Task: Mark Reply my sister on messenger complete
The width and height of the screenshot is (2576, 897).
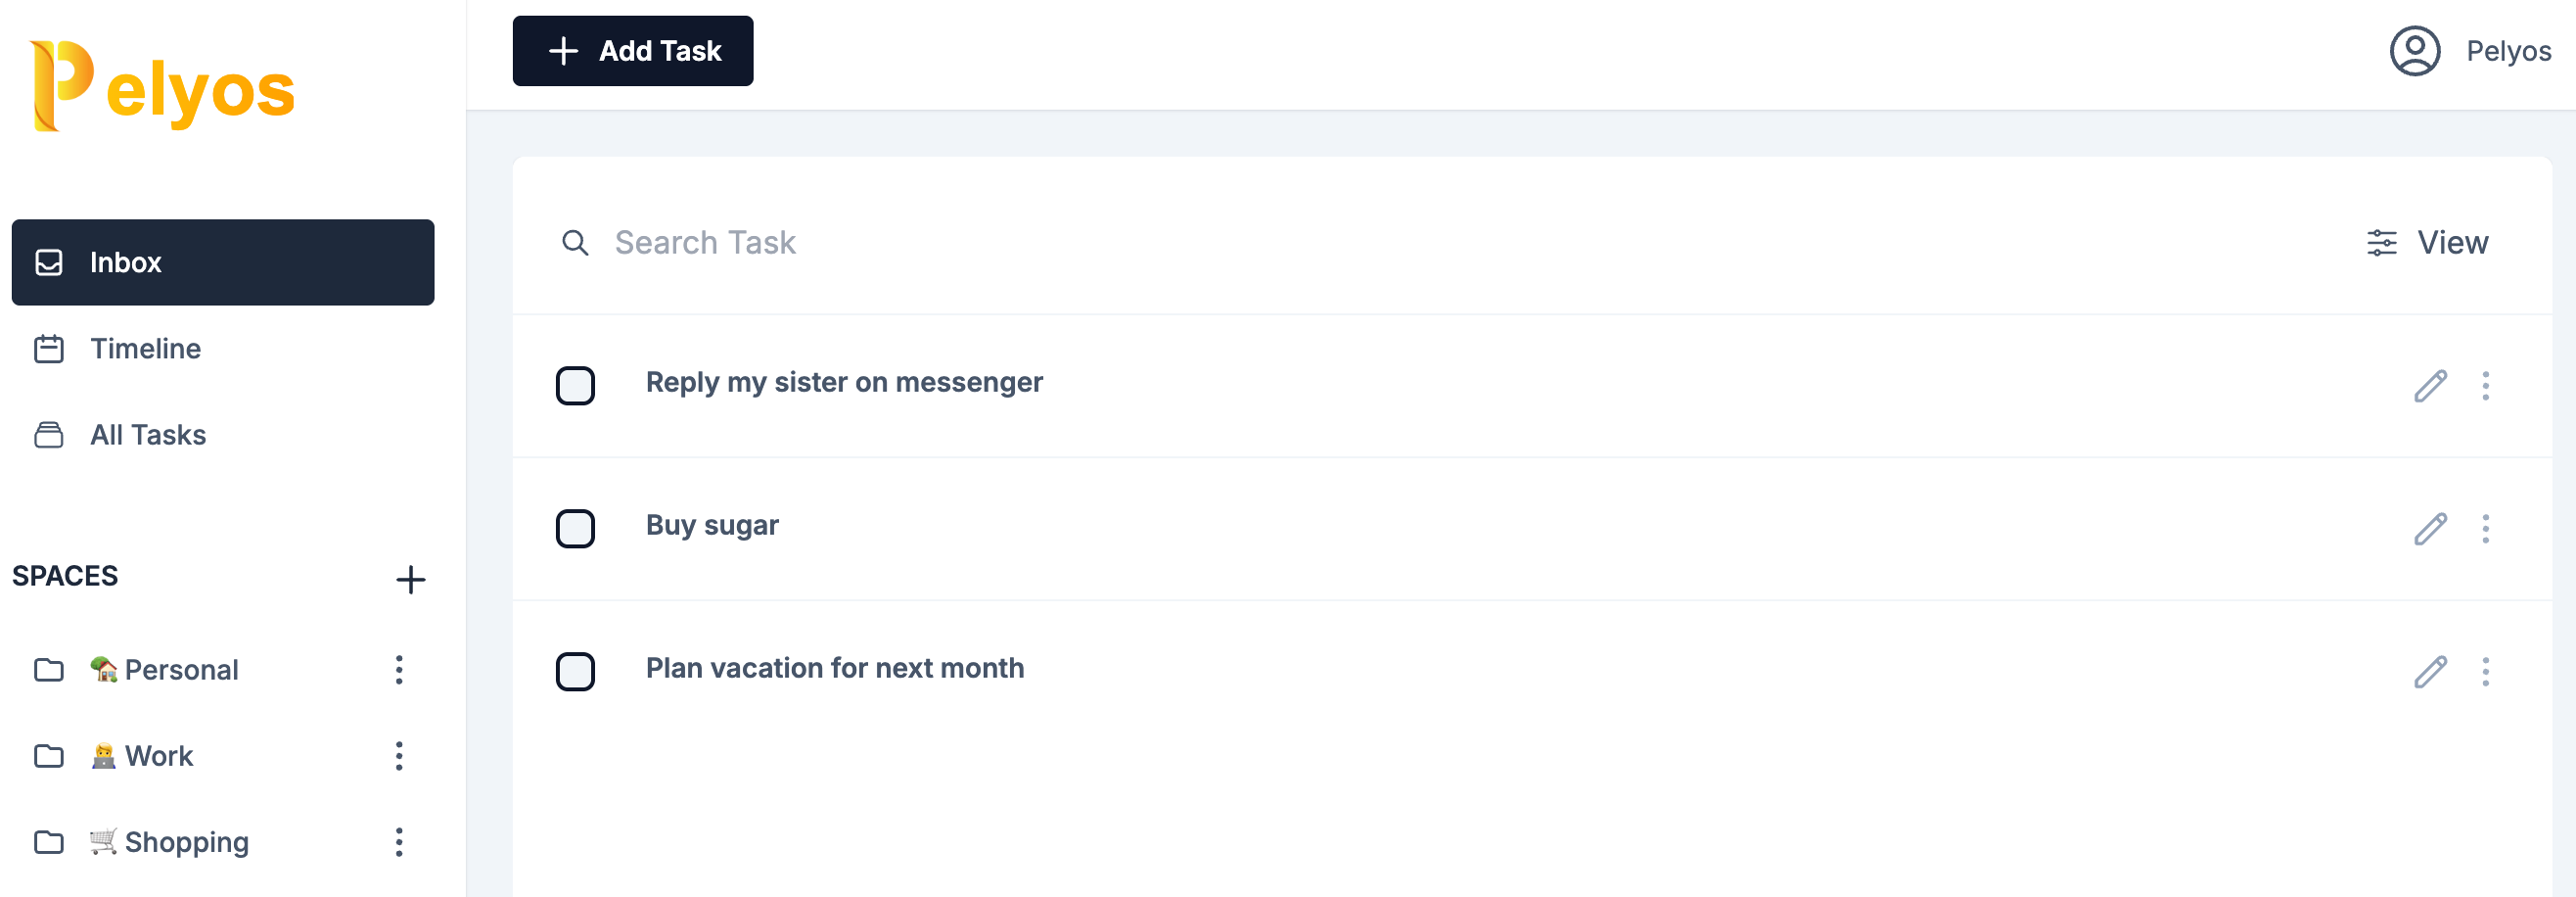Action: coord(575,385)
